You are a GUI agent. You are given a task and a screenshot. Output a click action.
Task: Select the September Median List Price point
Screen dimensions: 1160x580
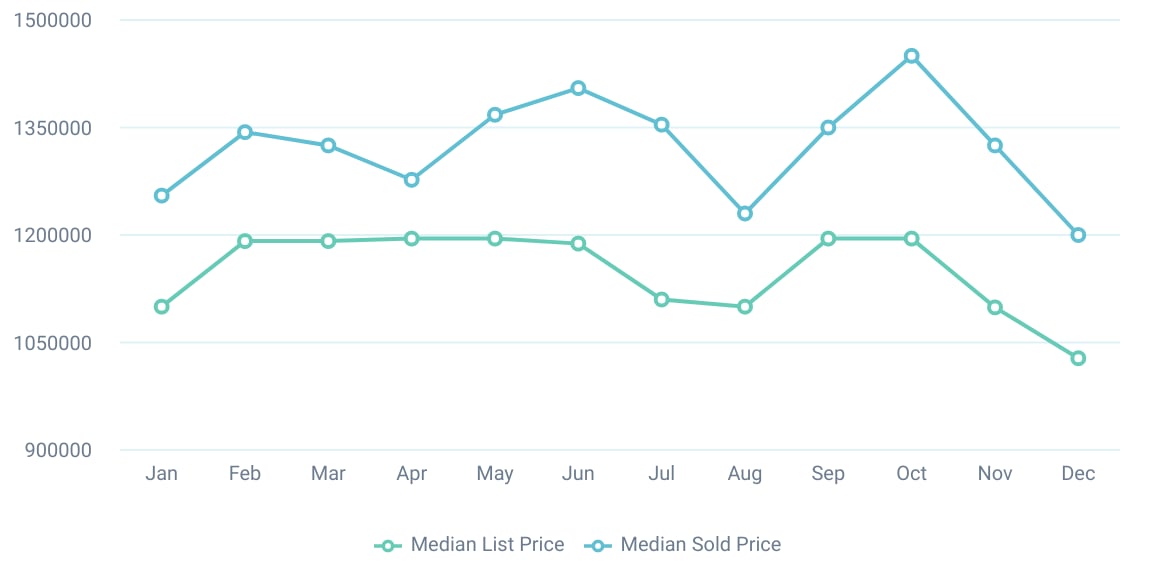828,239
